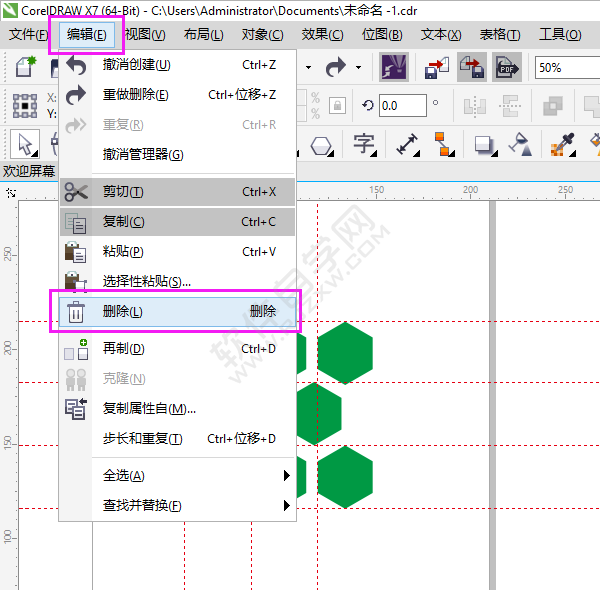Click the ruler origin corner icon
The image size is (600, 590).
11,193
